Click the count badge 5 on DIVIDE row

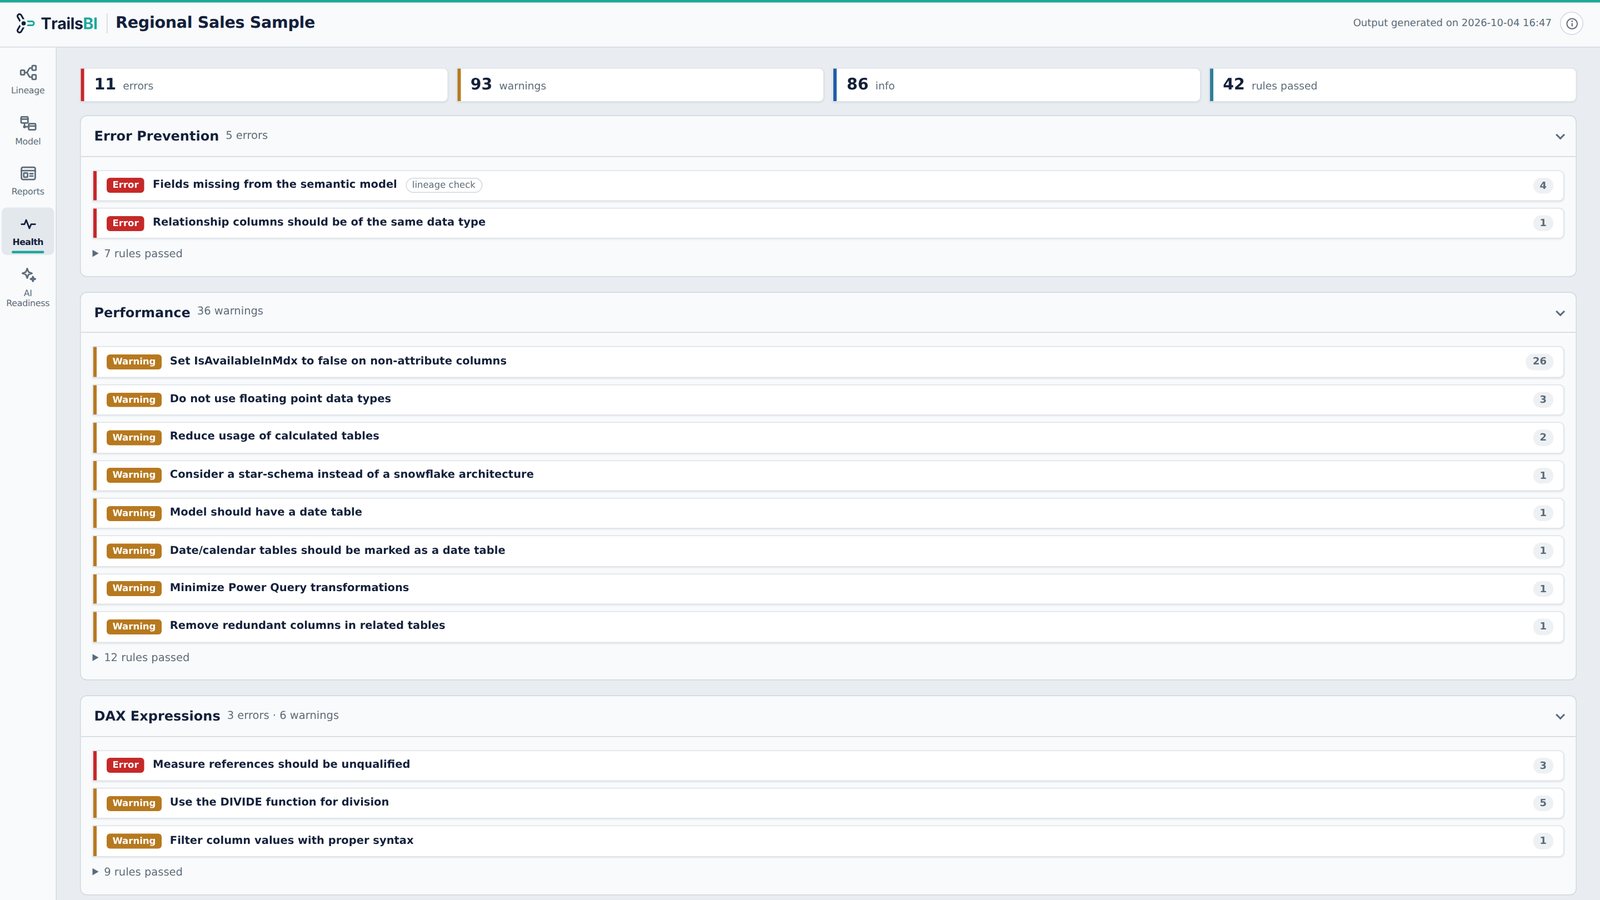[1543, 803]
